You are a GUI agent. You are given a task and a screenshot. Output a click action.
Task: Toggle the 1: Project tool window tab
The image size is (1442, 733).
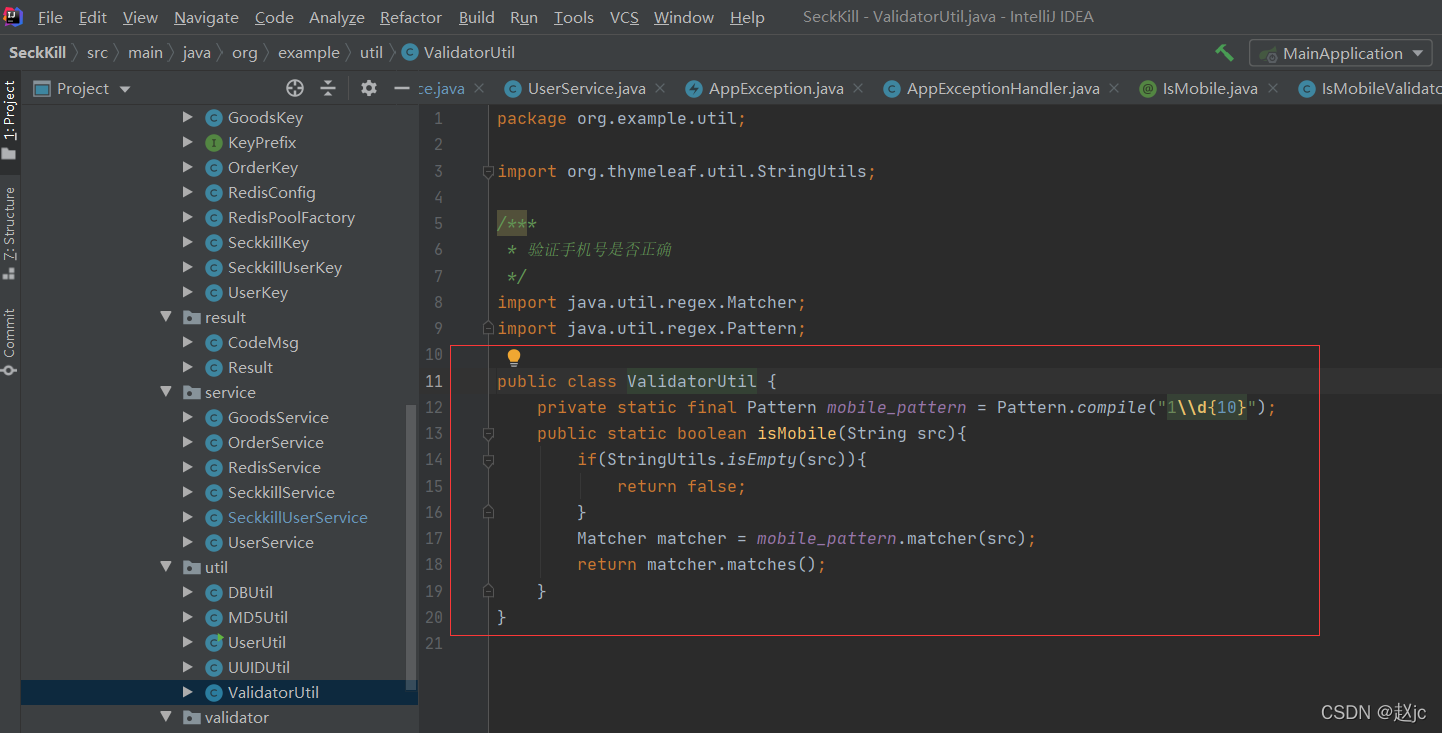coord(10,120)
